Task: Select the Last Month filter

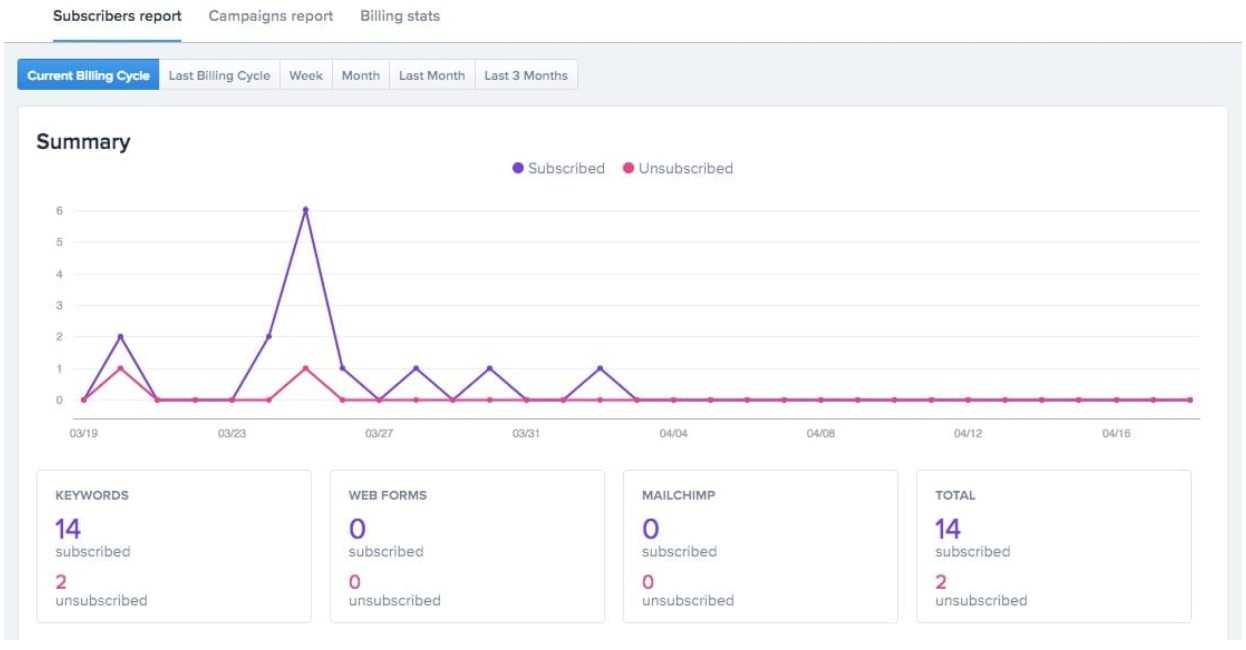Action: [x=432, y=75]
